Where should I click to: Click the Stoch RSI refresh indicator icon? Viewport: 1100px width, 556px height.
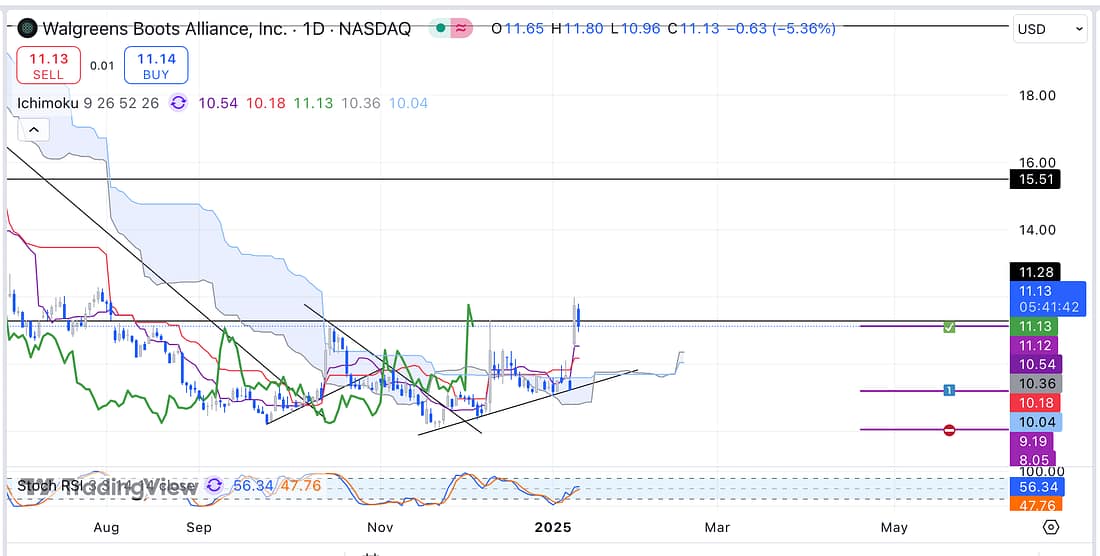tap(214, 487)
